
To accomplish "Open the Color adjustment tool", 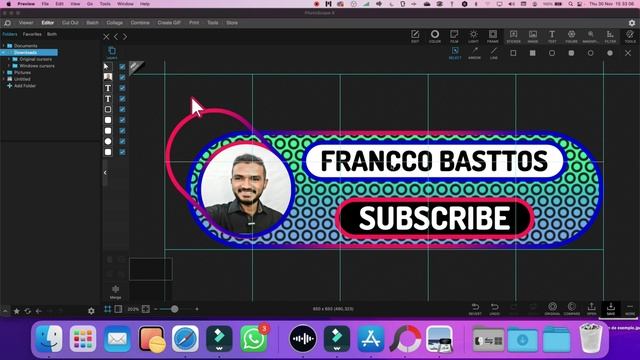I will click(x=435, y=36).
